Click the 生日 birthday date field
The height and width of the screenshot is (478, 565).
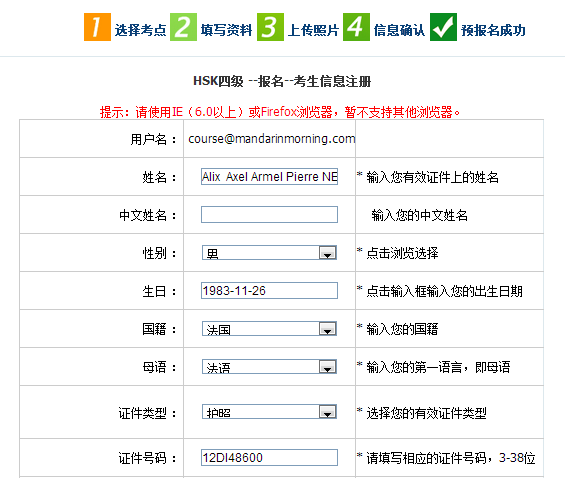coord(270,290)
